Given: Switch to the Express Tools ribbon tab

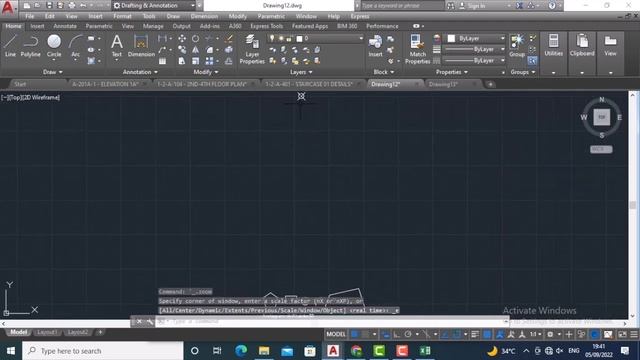Looking at the screenshot, I should 267,26.
